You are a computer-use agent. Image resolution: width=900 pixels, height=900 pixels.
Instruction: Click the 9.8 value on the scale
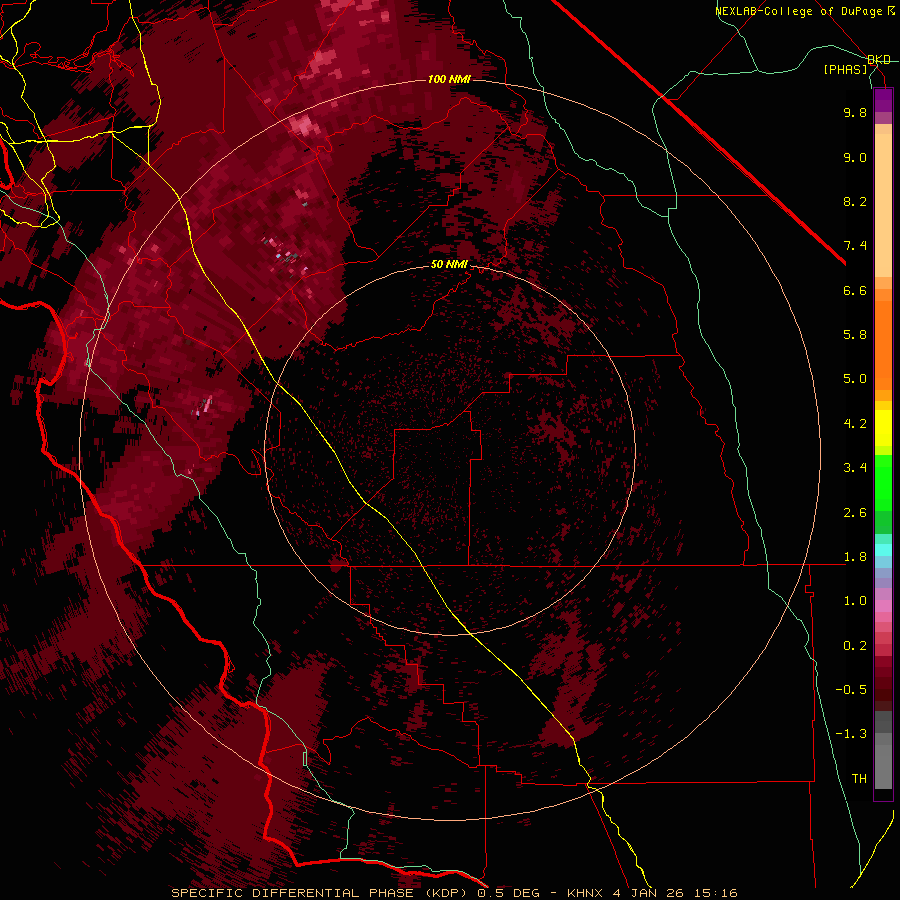pyautogui.click(x=855, y=112)
